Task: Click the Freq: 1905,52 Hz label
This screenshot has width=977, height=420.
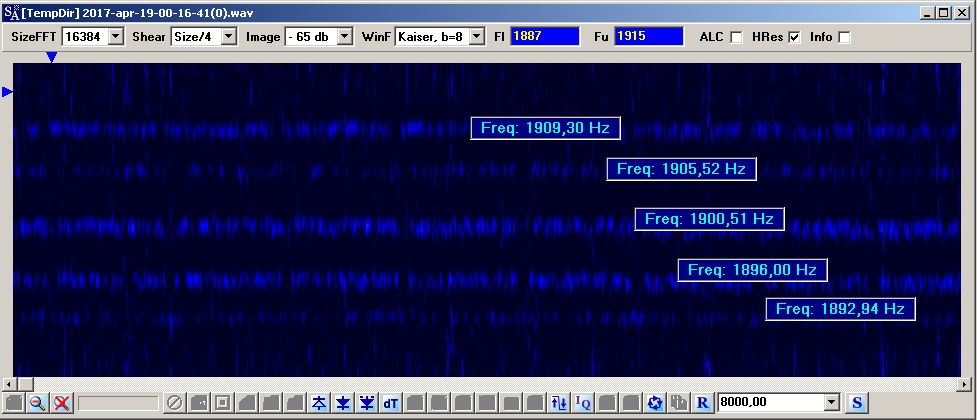Action: tap(681, 169)
